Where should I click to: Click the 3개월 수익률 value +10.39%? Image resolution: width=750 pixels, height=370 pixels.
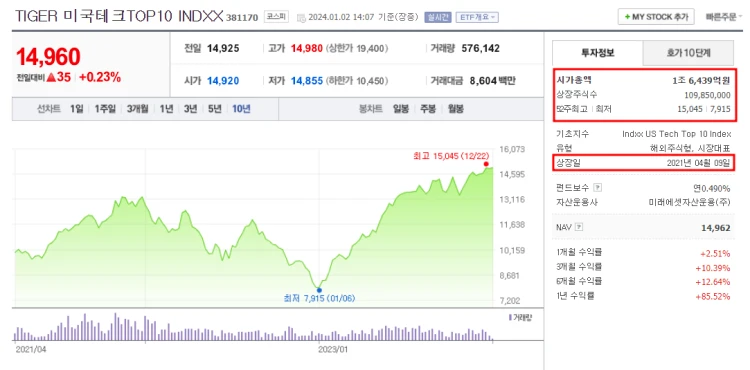tap(714, 267)
